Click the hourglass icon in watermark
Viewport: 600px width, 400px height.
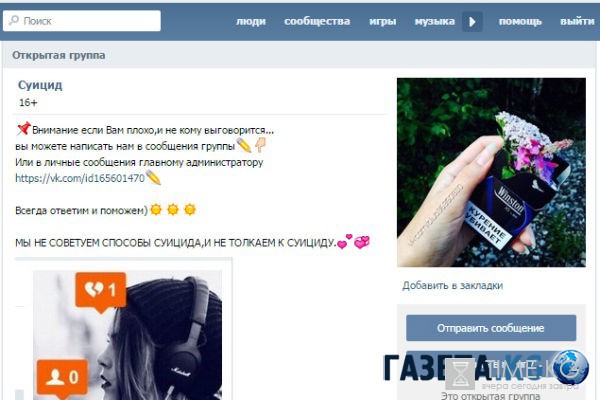[x=460, y=374]
